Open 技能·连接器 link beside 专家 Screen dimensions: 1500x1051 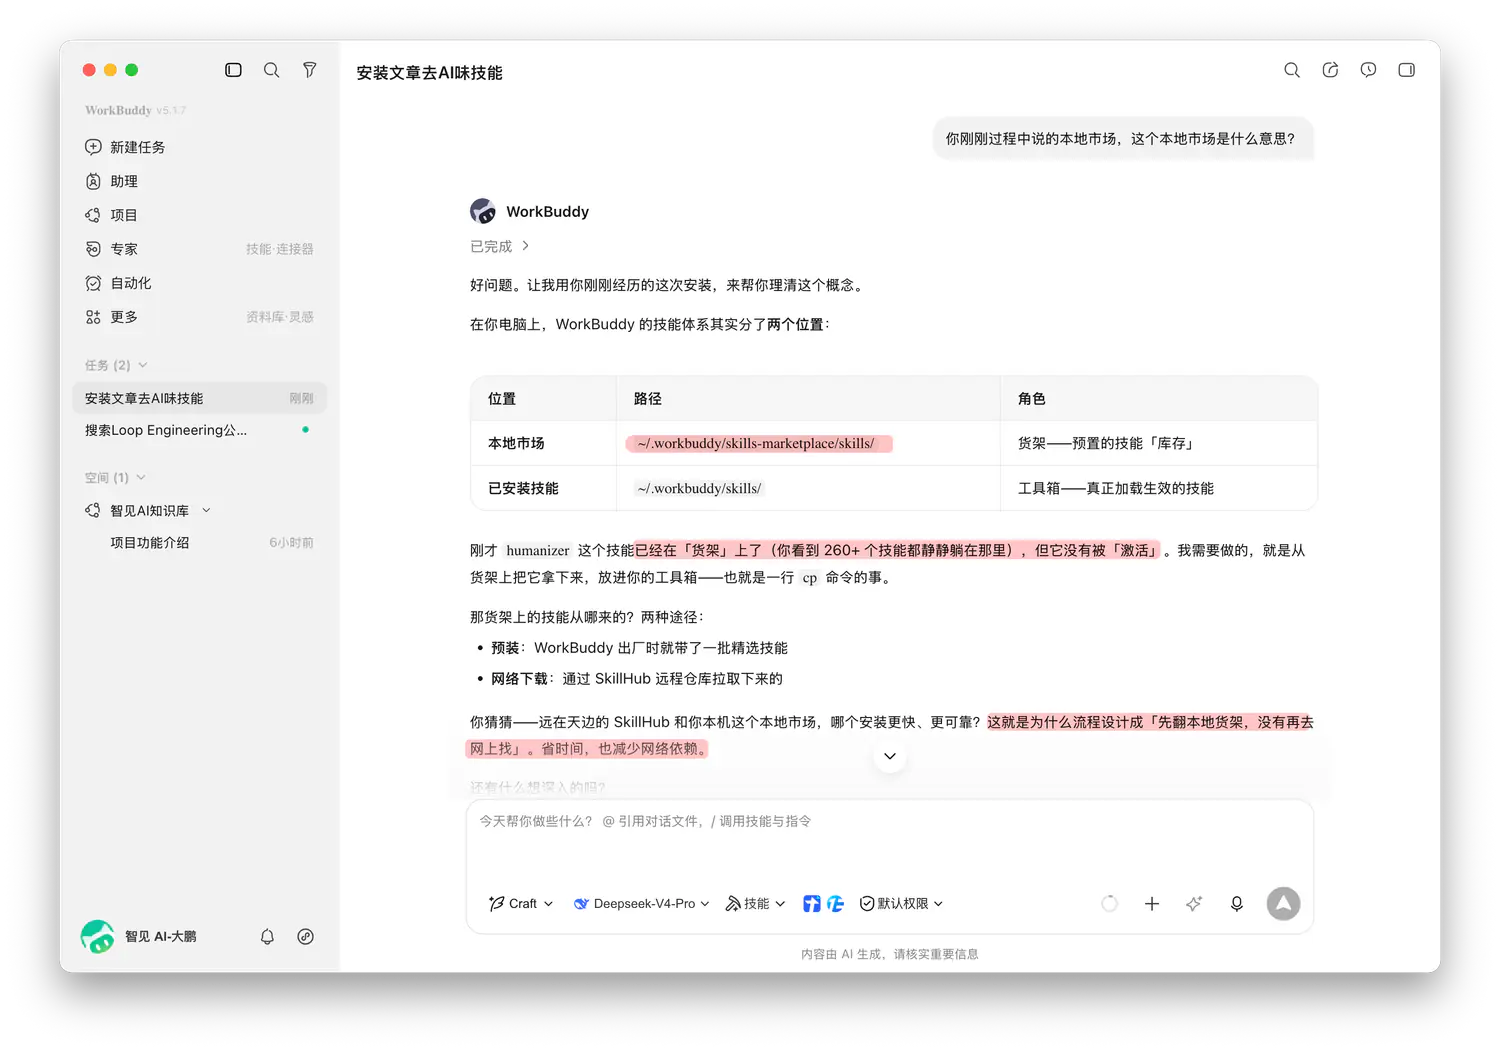(280, 249)
